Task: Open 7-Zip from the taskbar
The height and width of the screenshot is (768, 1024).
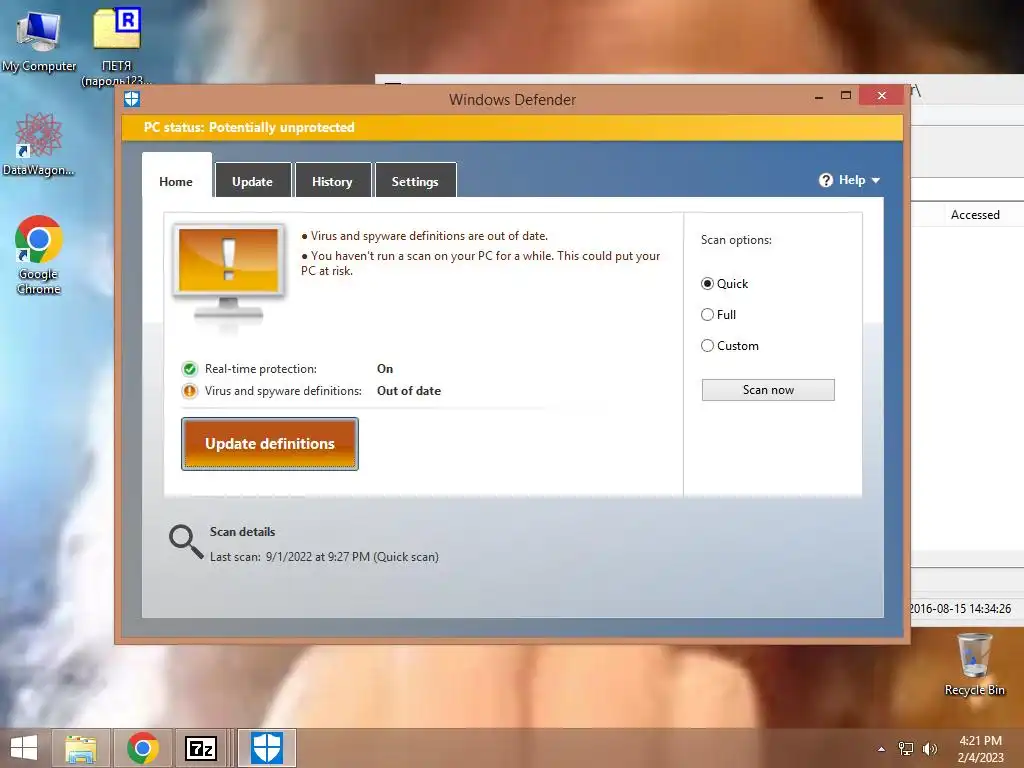Action: (x=201, y=748)
